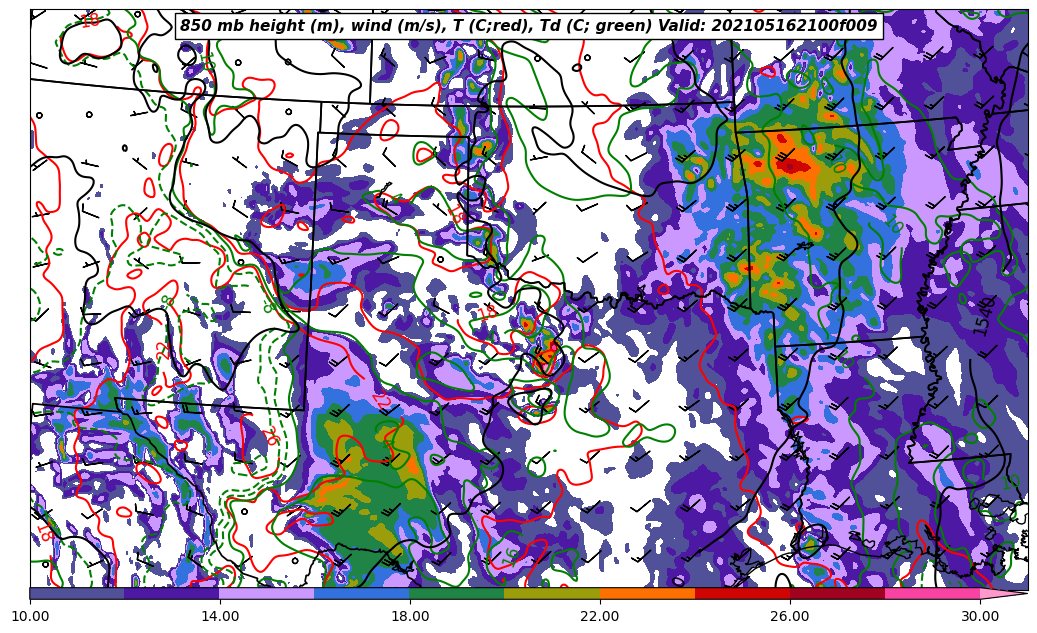The width and height of the screenshot is (1037, 633).
Task: Select the light lavender 14–16 colorbar segment
Action: [267, 593]
